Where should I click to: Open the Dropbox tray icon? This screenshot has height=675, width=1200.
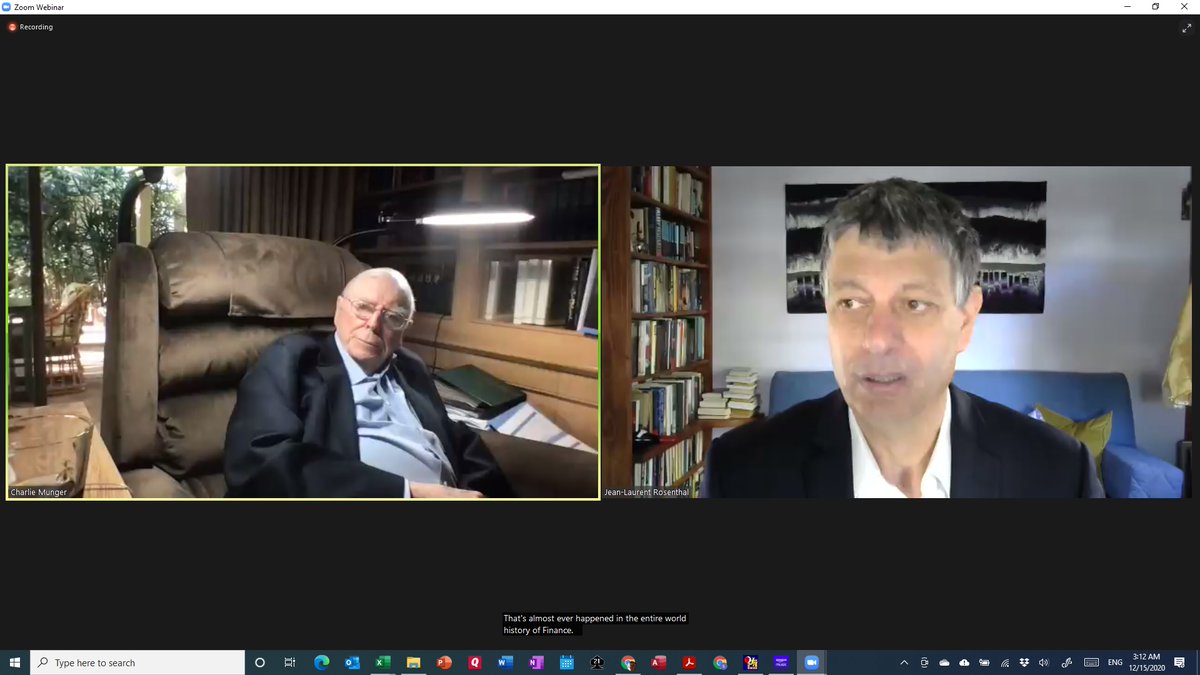(1025, 662)
